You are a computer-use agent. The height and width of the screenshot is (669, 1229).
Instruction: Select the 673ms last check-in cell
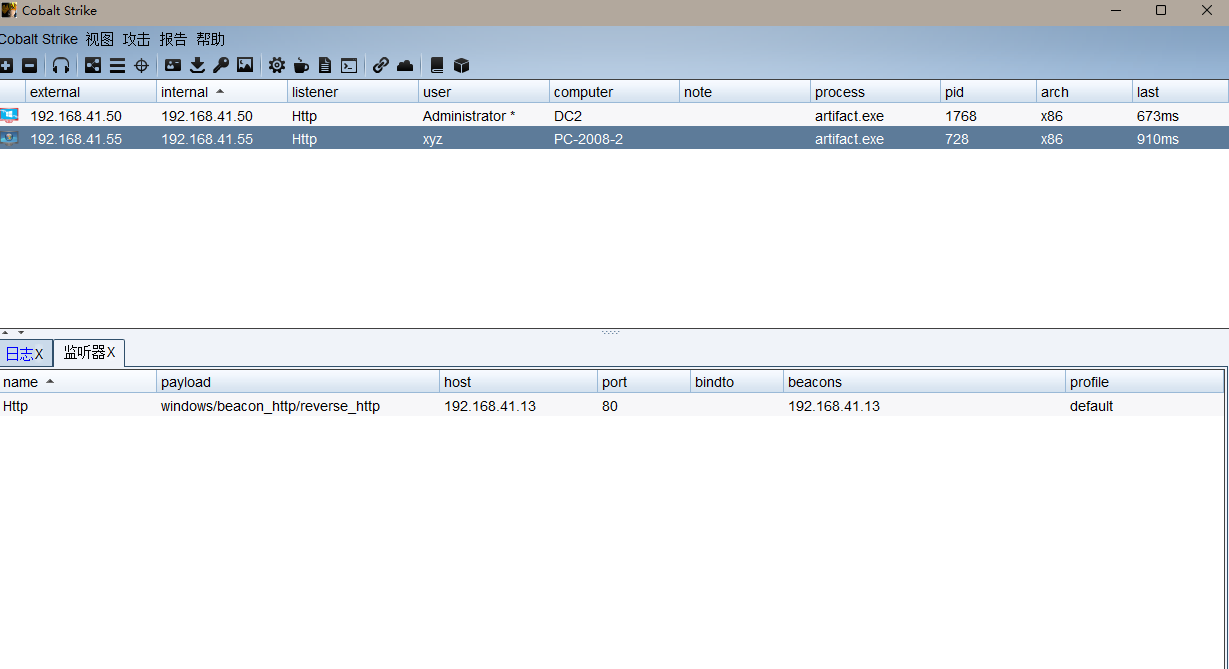(1180, 116)
